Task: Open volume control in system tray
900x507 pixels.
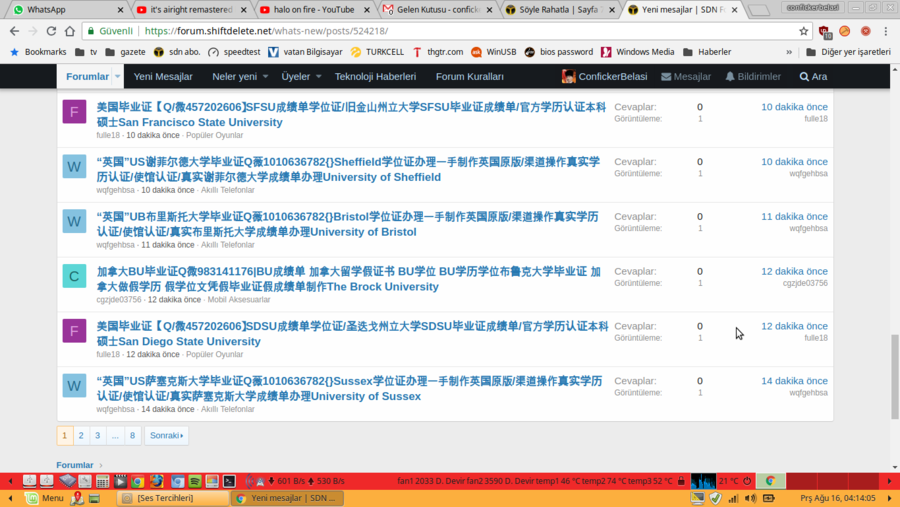Action: point(750,498)
